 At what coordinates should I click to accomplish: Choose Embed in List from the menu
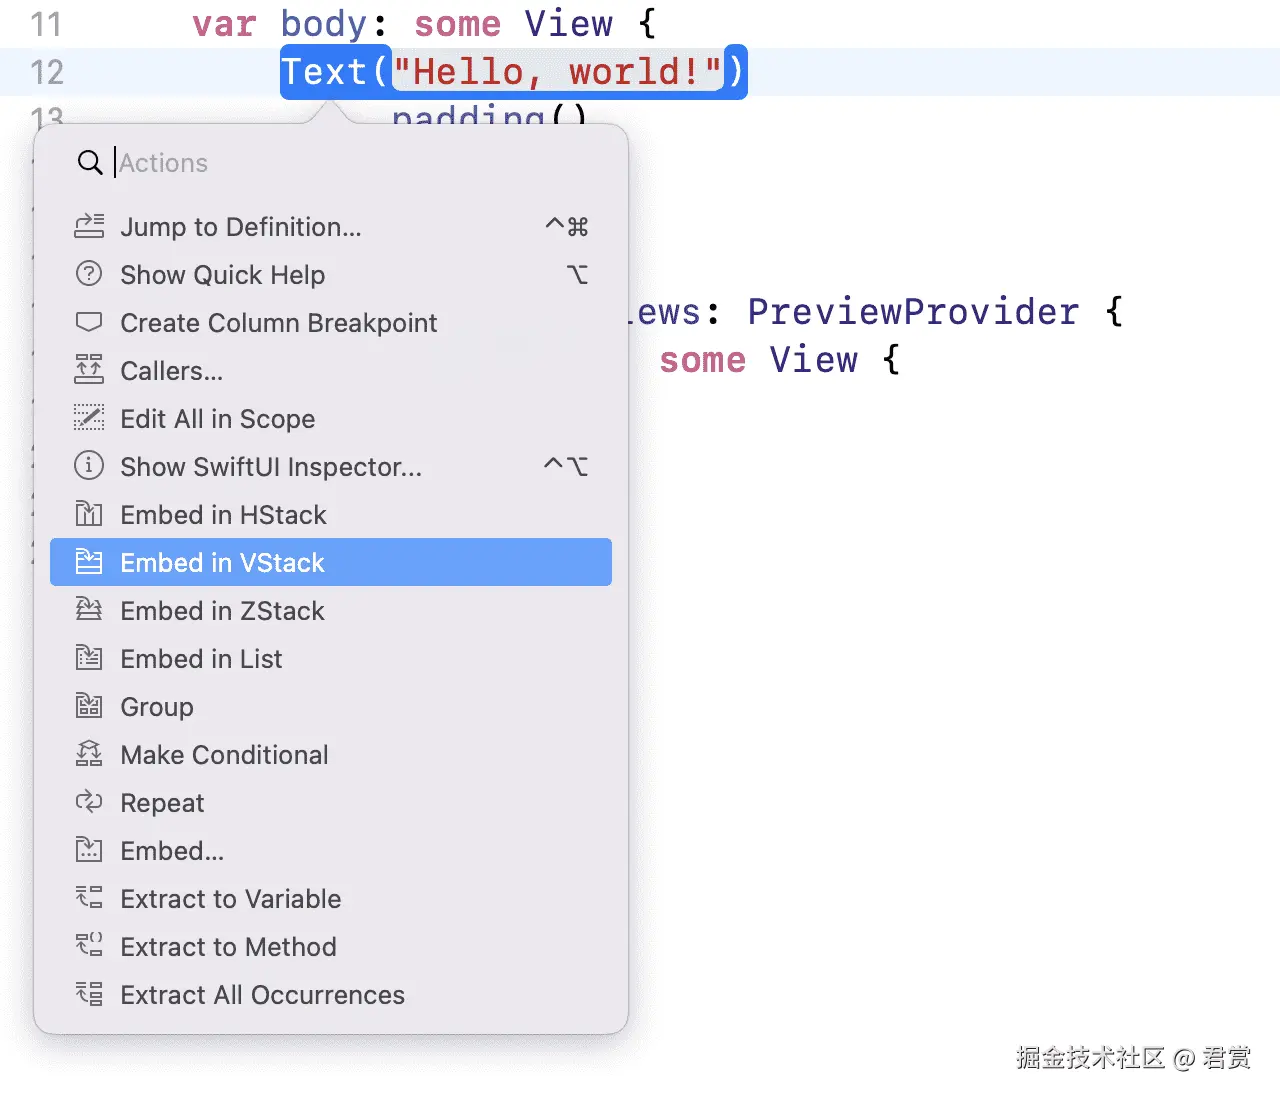point(201,659)
